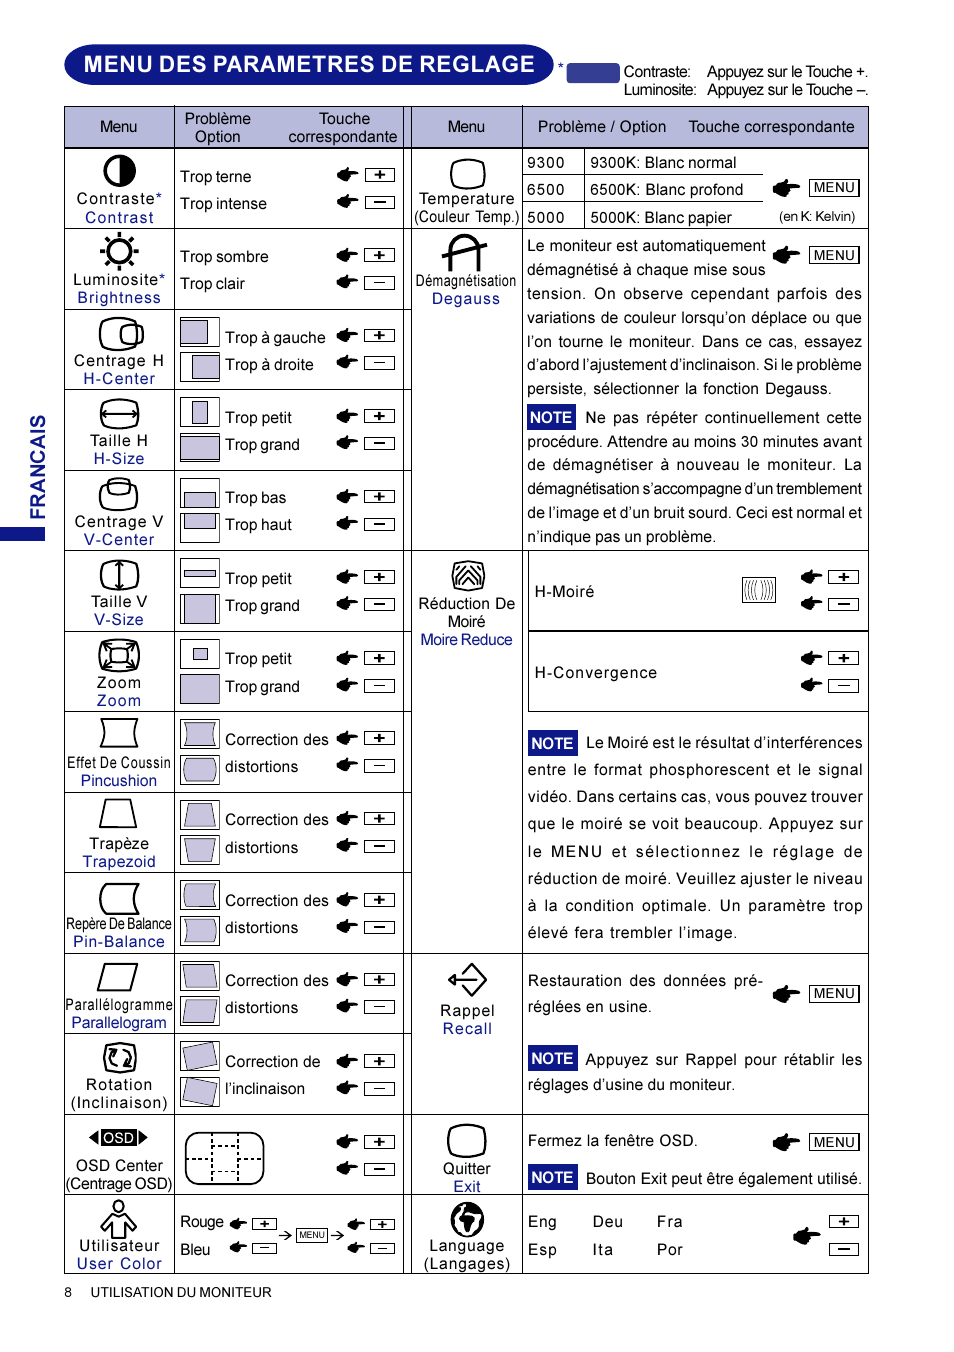Screen dimensions: 954x1352
Task: Select the H-Center icon
Action: click(120, 333)
